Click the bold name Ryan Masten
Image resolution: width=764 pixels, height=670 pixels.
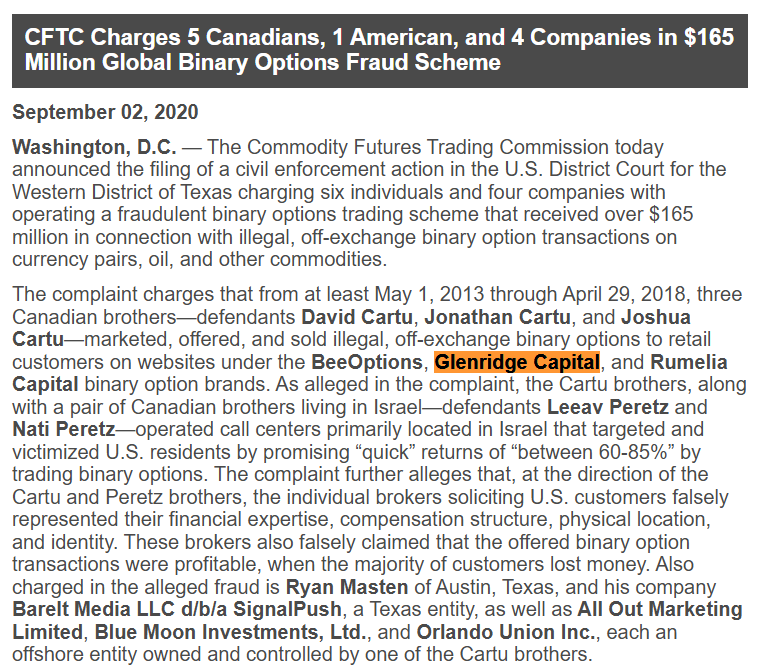click(x=347, y=587)
